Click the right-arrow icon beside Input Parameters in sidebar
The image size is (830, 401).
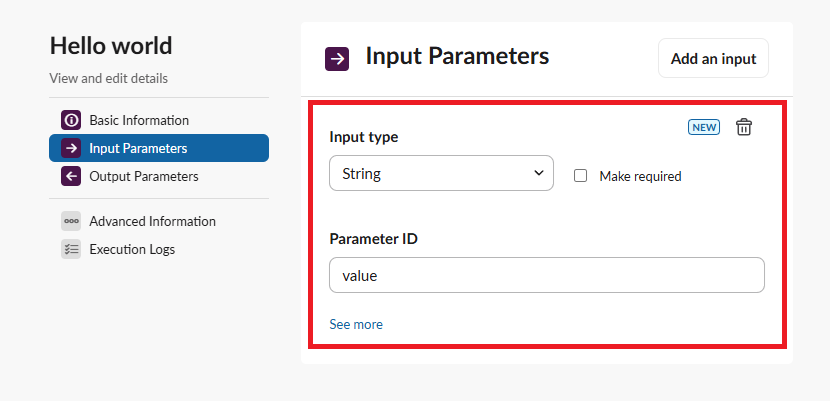(x=71, y=148)
